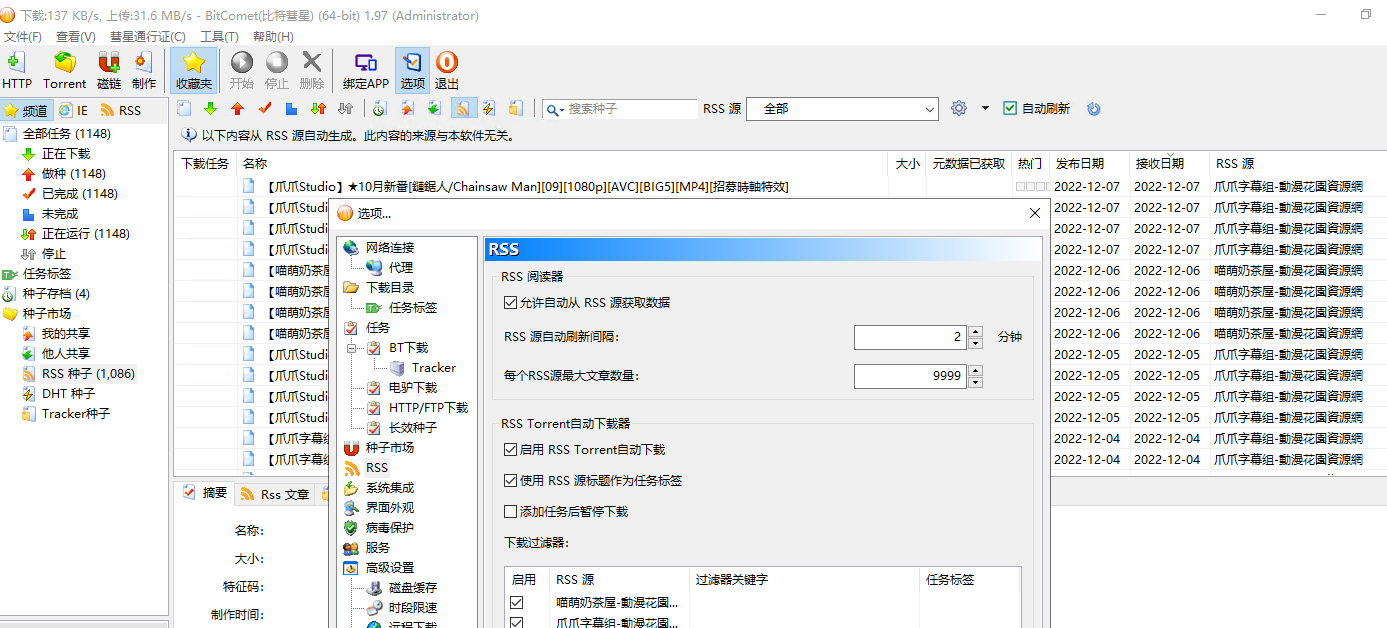
Task: Click the 退出 exit toolbar button
Action: 447,71
